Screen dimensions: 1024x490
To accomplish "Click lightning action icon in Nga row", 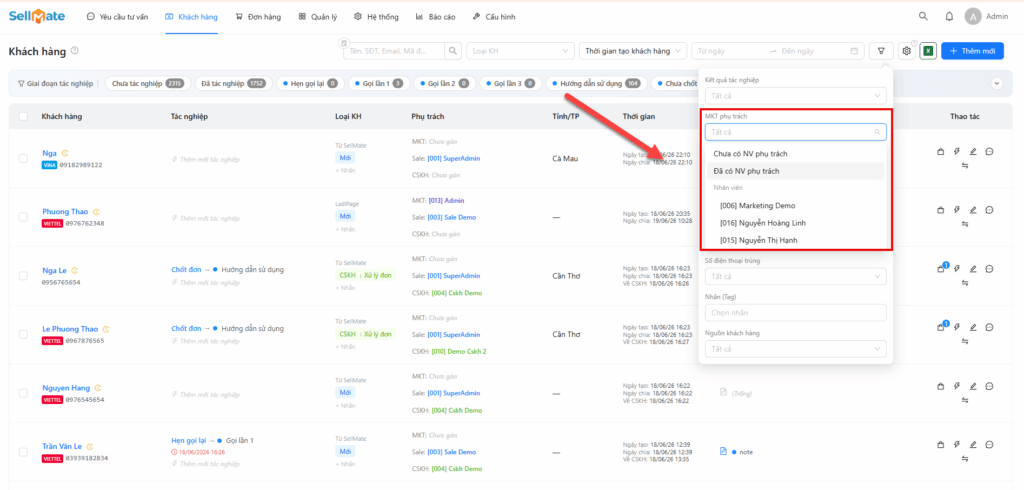I will click(x=957, y=152).
